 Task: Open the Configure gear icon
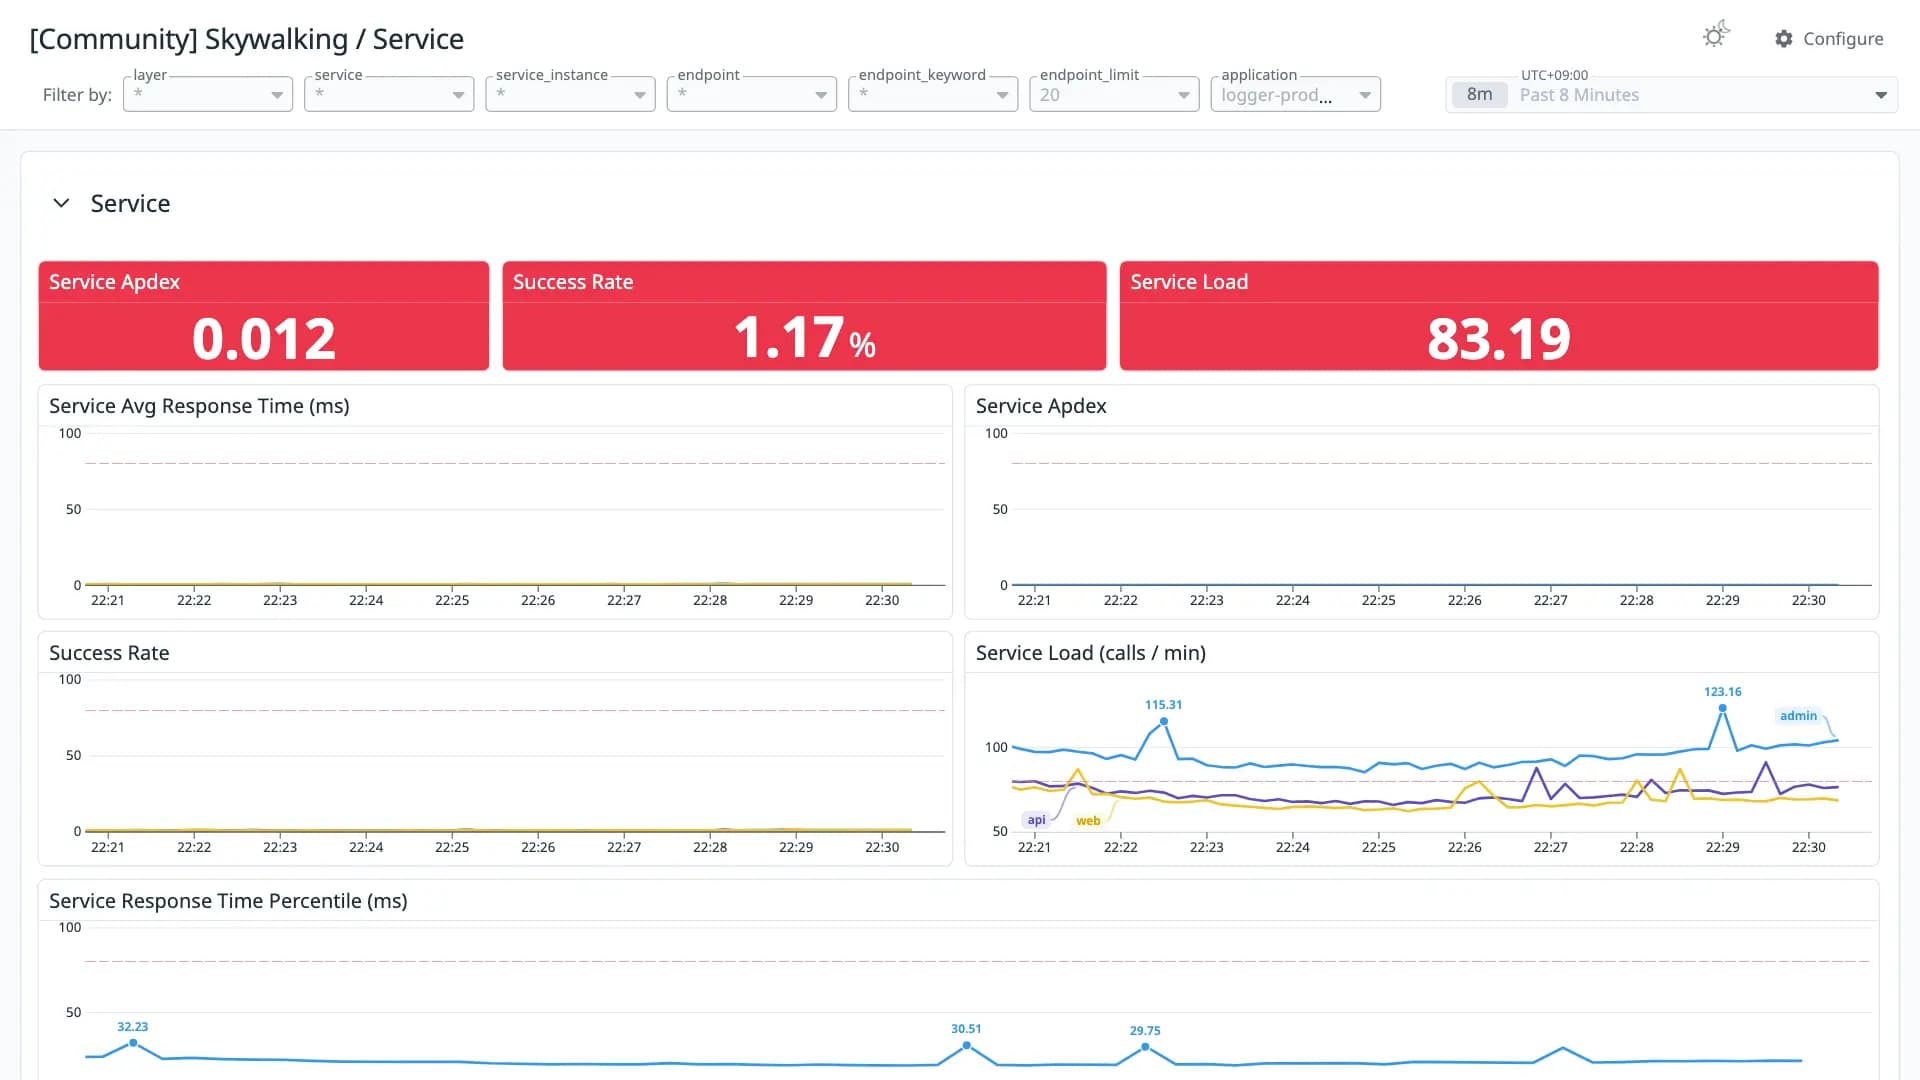1784,39
